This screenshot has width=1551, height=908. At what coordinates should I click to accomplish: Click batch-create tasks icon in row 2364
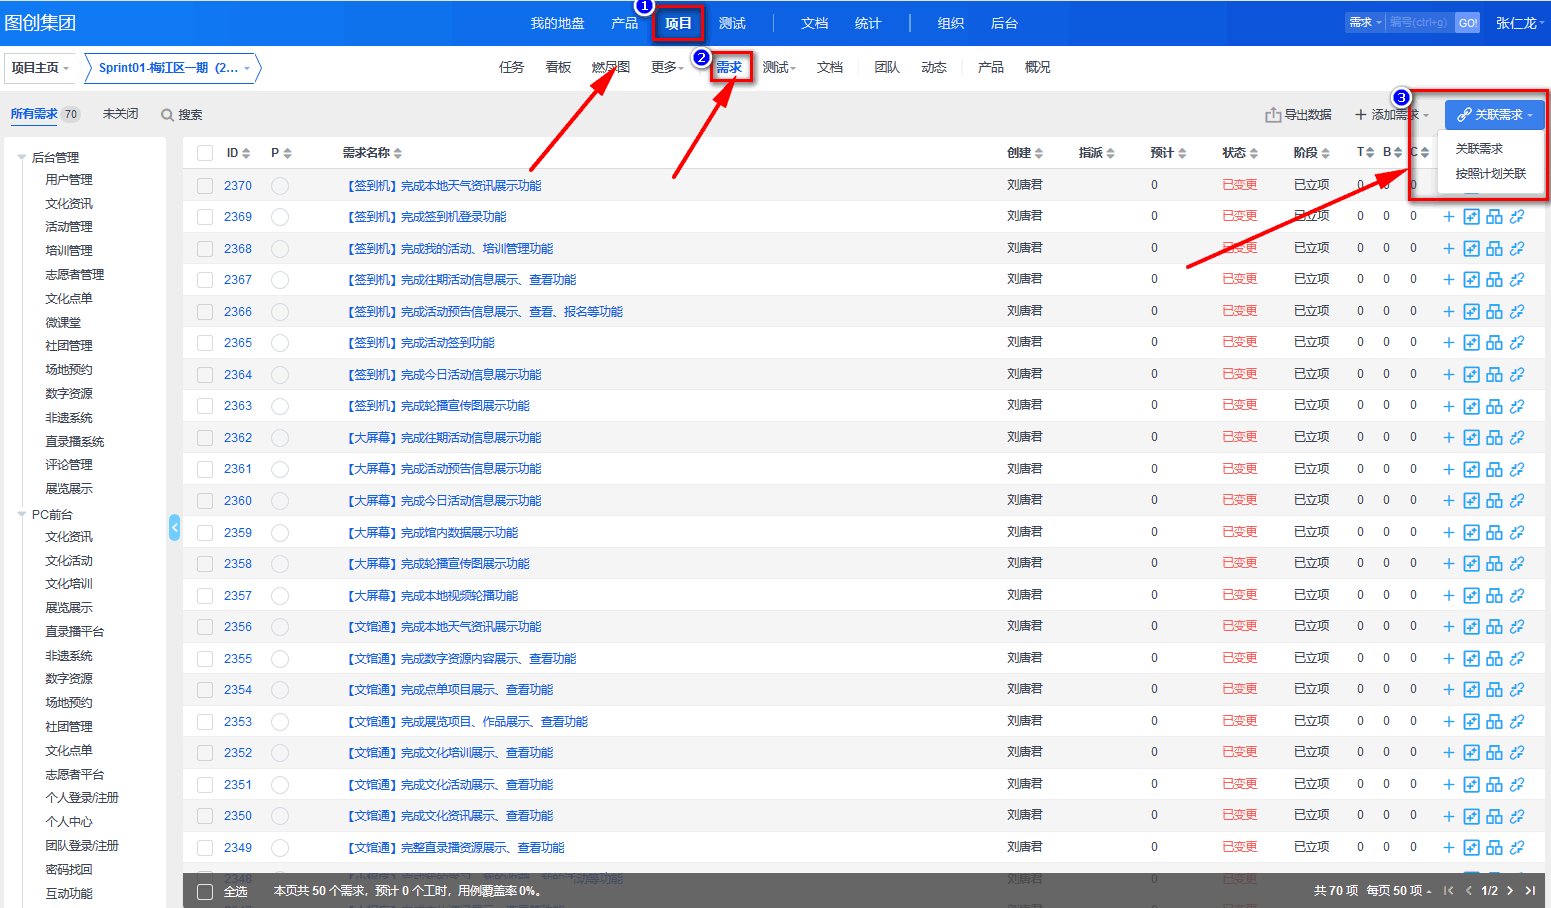click(1471, 375)
